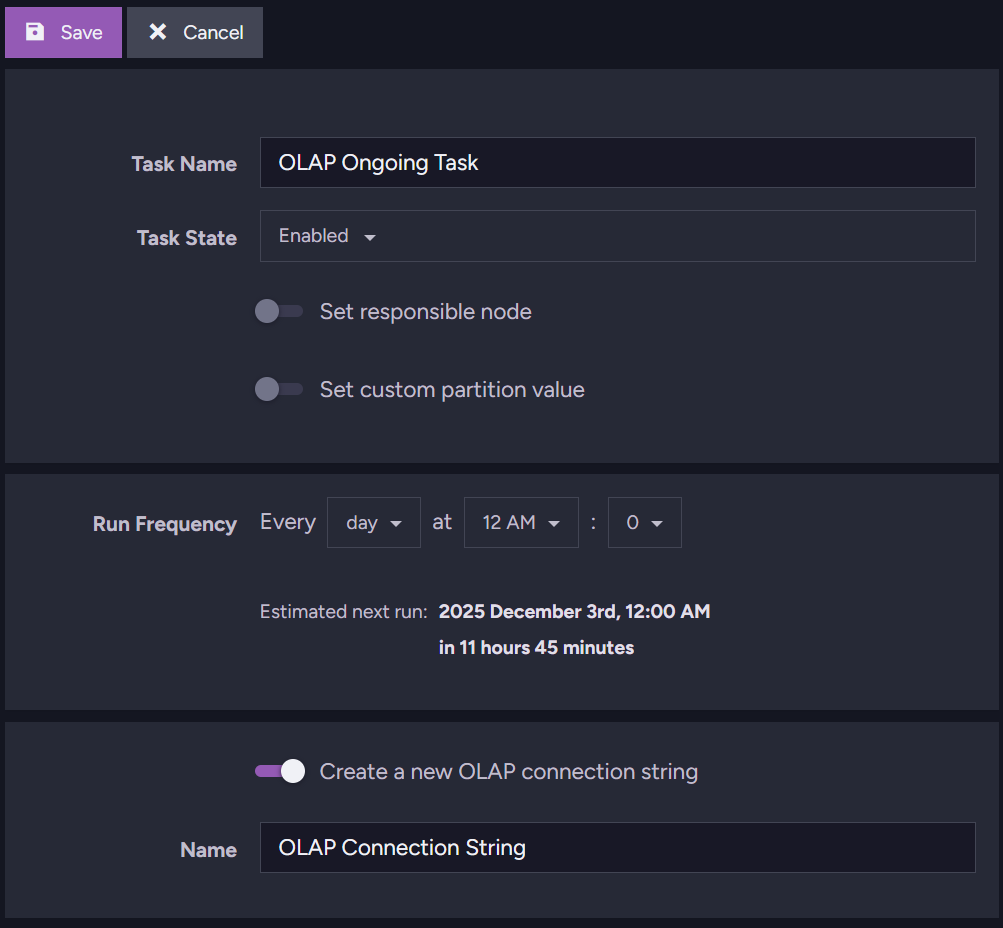The width and height of the screenshot is (1003, 928).
Task: Click the estimated next run date text
Action: (x=574, y=611)
